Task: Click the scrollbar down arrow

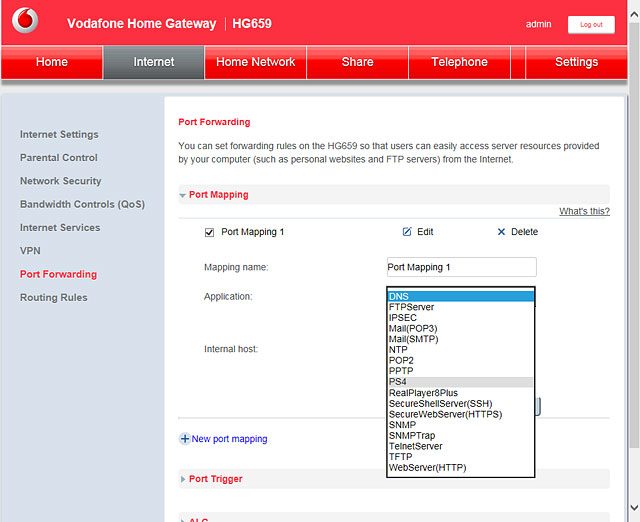Action: click(634, 507)
